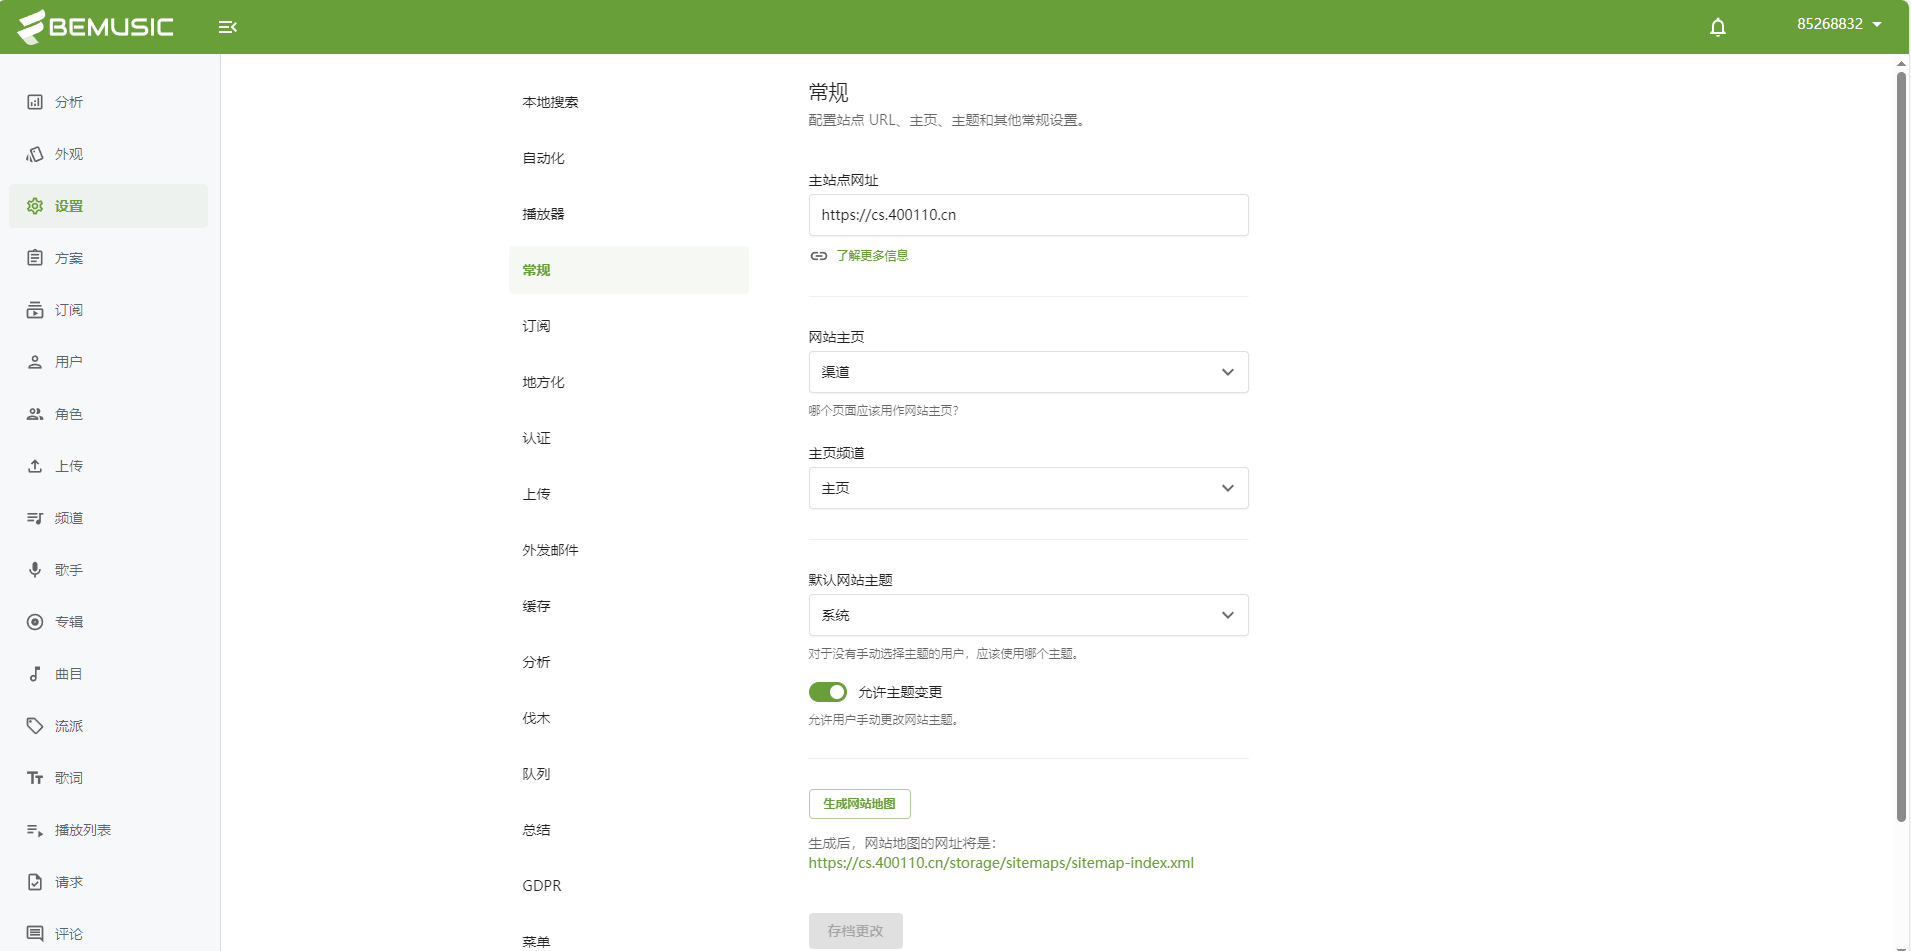Open the 专辑 albums icon
The image size is (1911, 951).
[x=35, y=621]
